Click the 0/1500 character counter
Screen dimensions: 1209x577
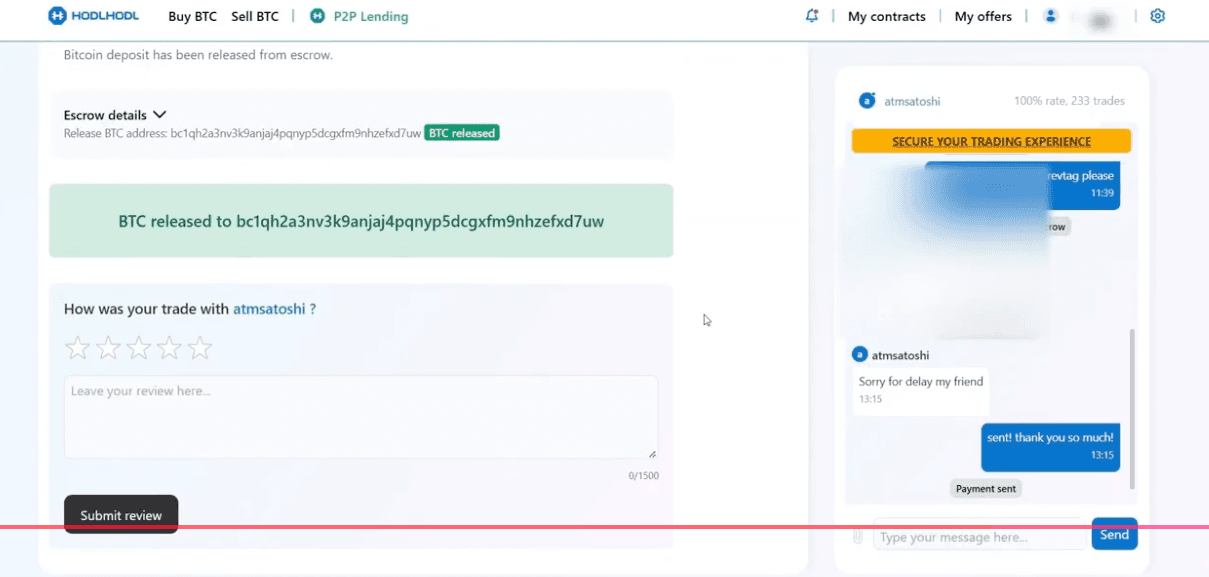point(644,475)
